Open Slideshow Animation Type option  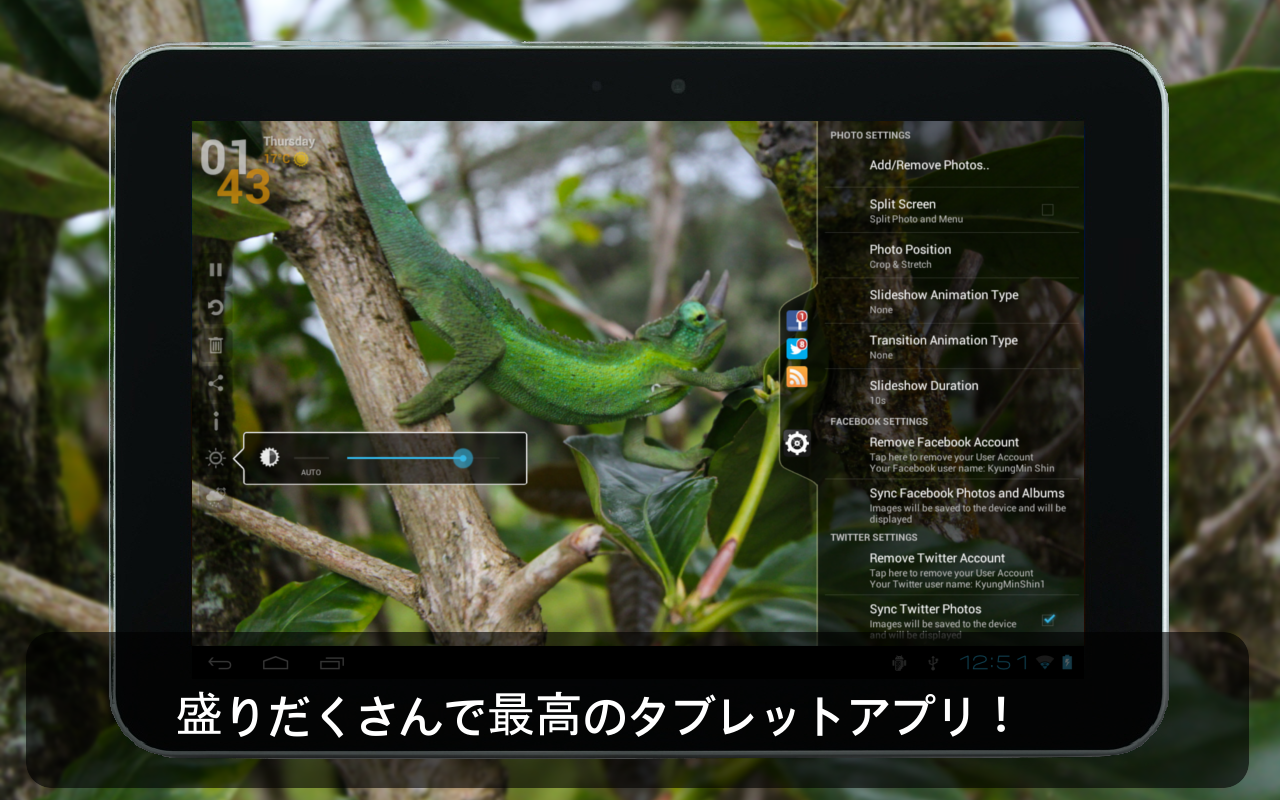point(951,301)
